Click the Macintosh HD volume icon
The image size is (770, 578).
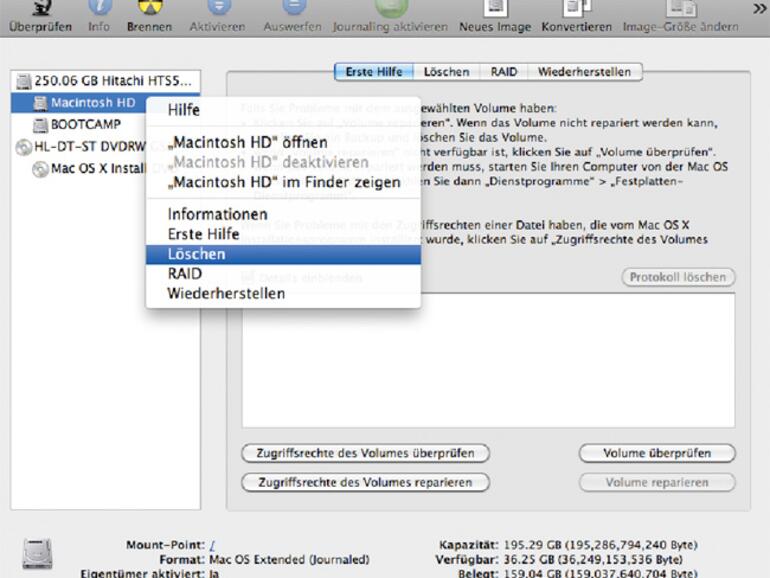click(40, 103)
